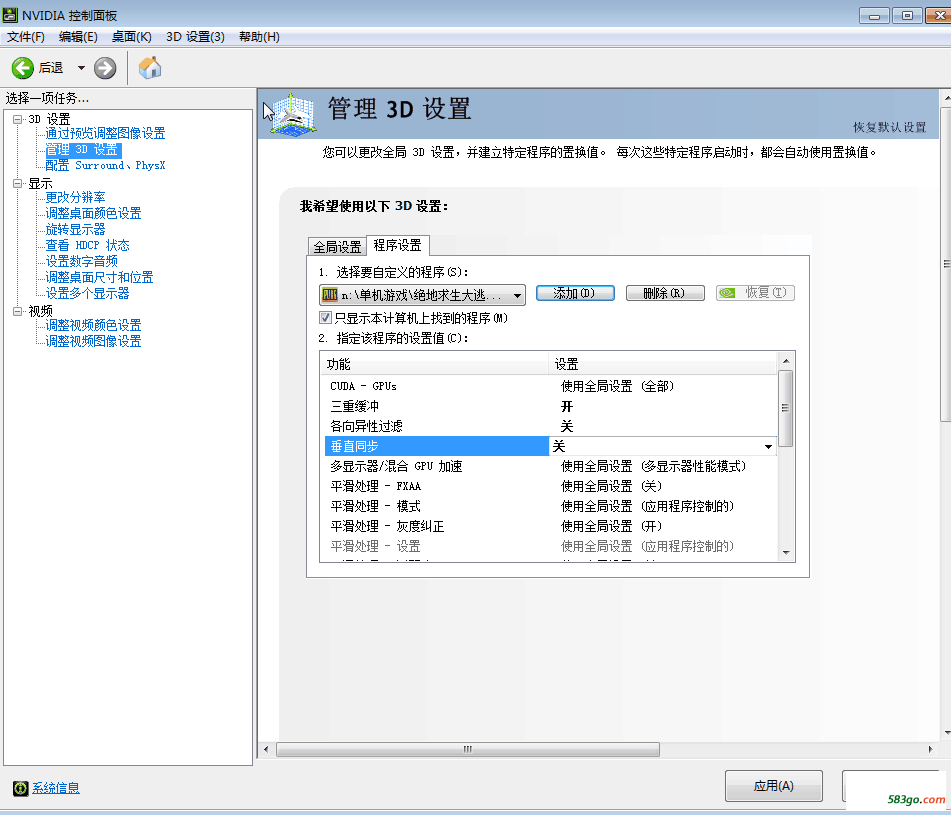Open 调整桌面尺寸和位置 tree item

(99, 277)
